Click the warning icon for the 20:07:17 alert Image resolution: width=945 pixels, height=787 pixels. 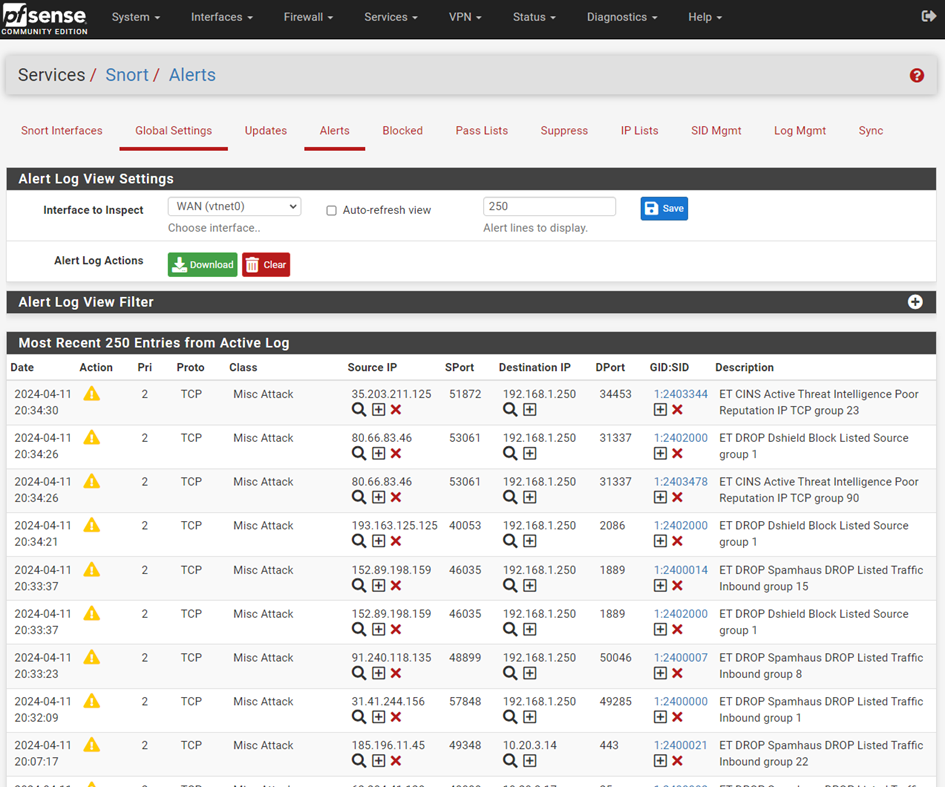coord(92,745)
